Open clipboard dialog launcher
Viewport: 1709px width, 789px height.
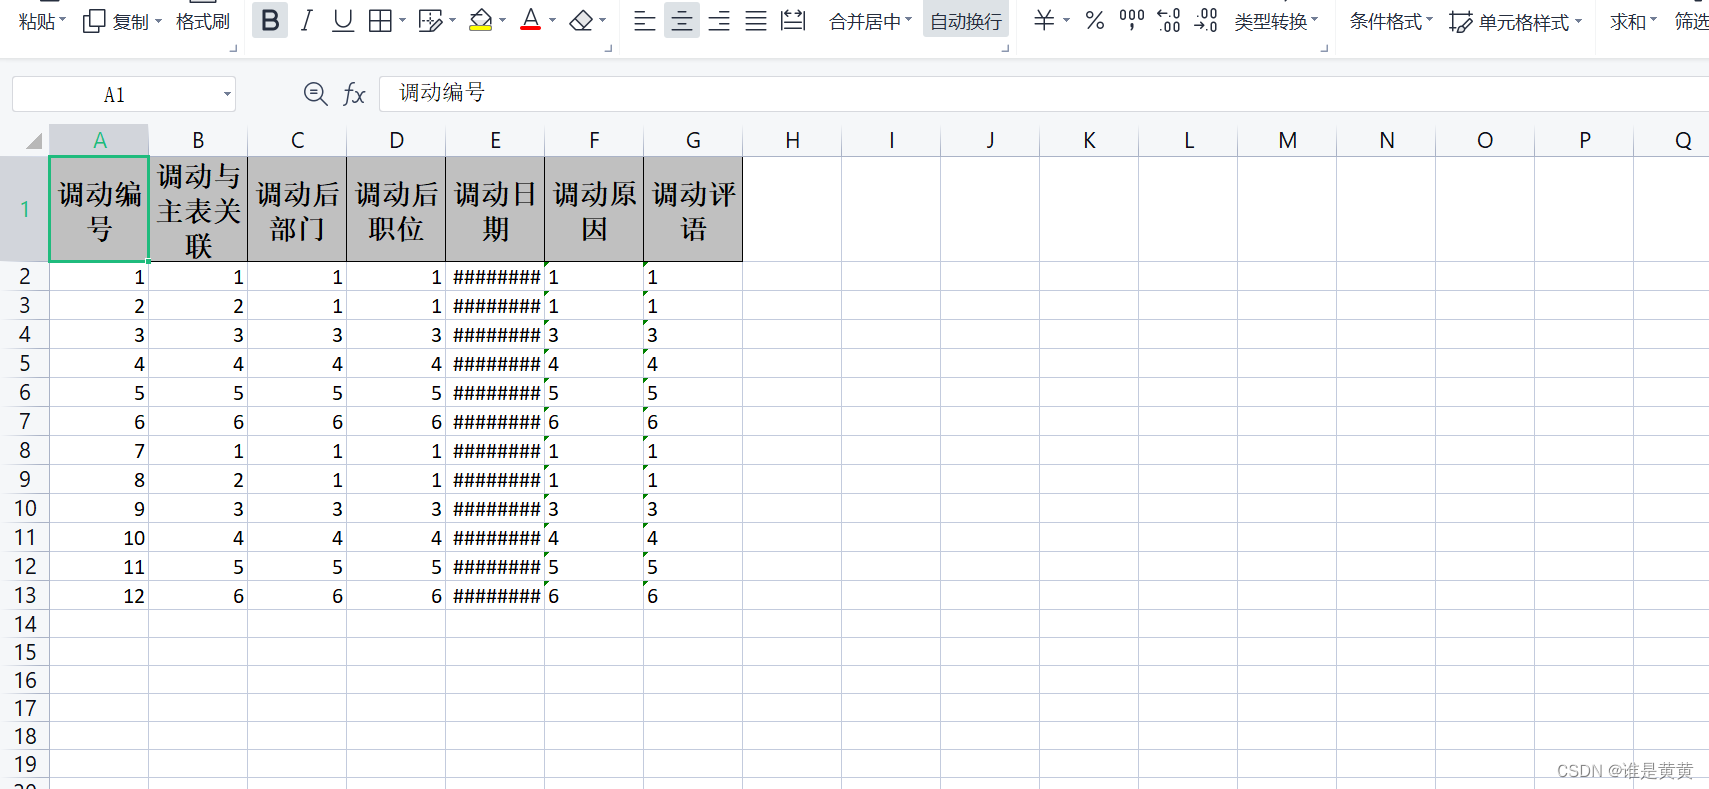pyautogui.click(x=233, y=48)
